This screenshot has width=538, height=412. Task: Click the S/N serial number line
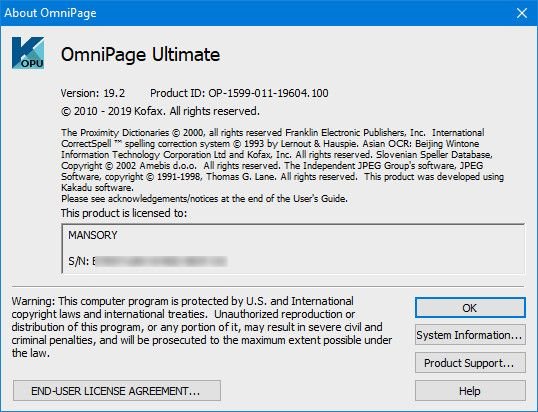click(x=148, y=261)
